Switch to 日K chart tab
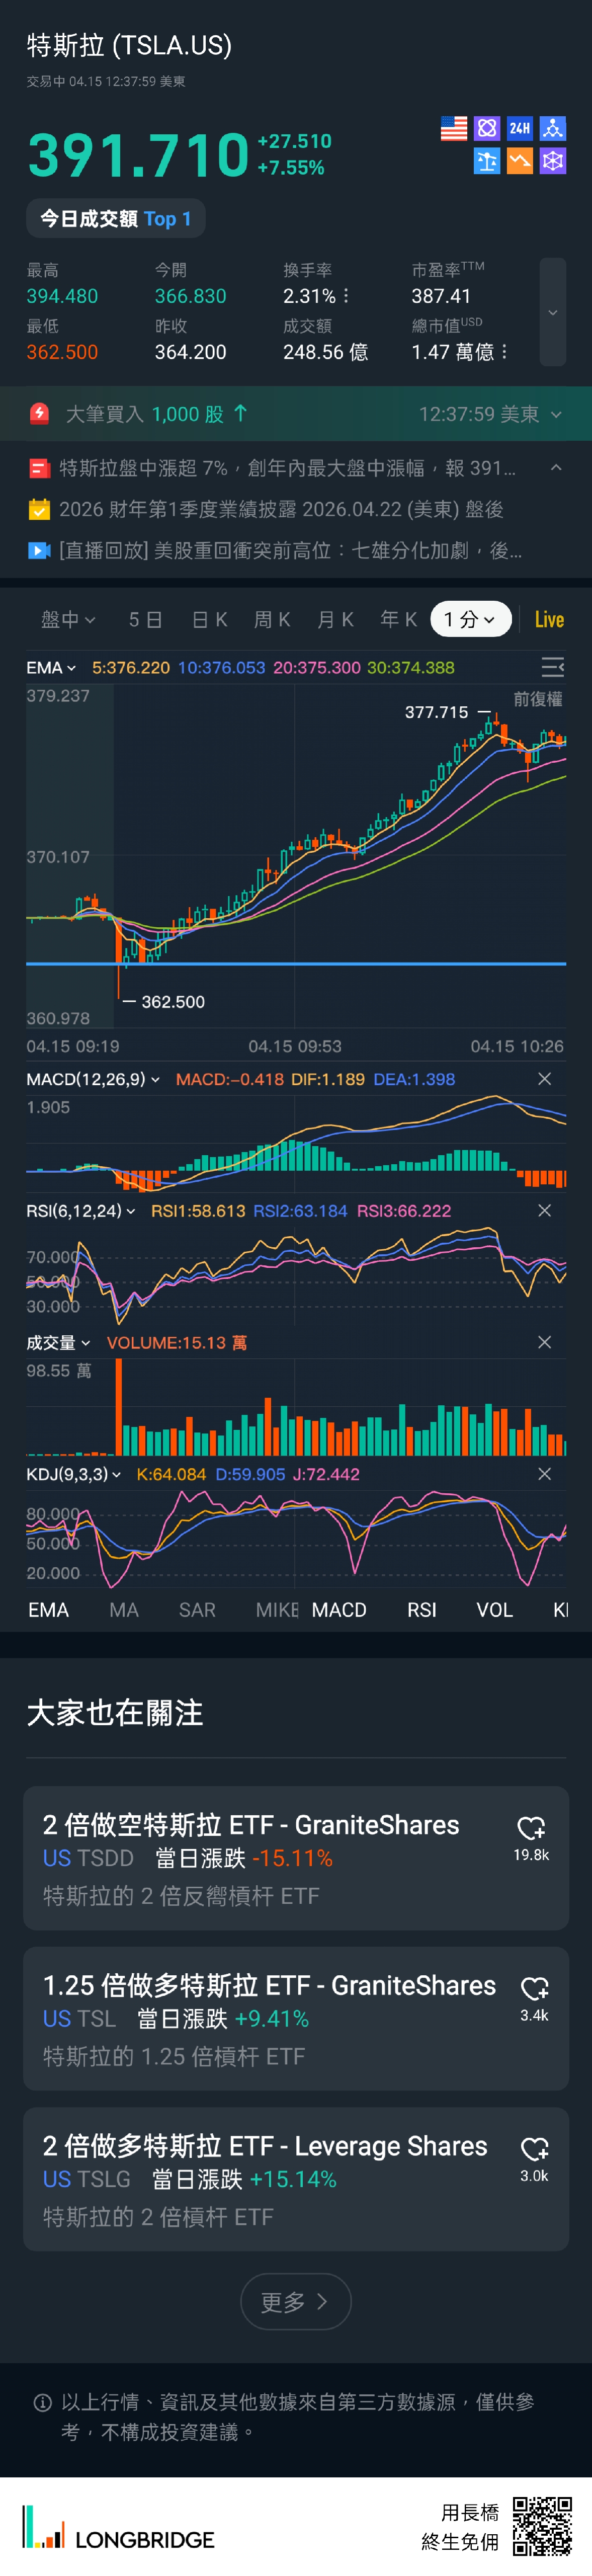This screenshot has height=2576, width=592. click(x=210, y=620)
